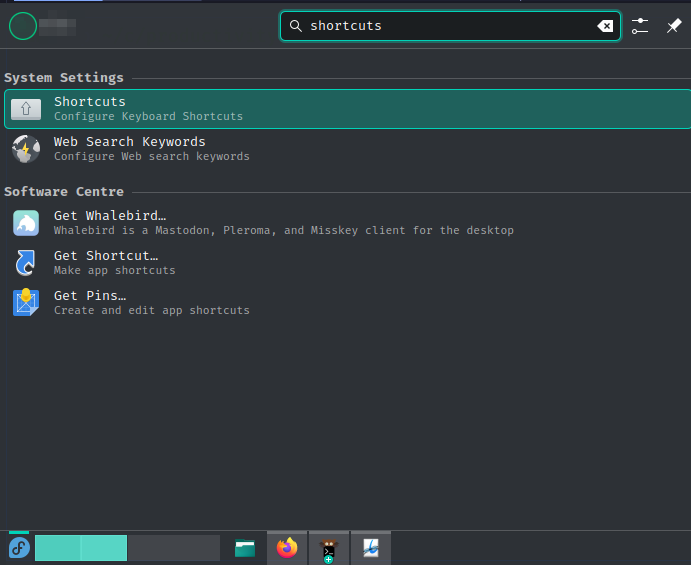
Task: Click the Fedora application launcher icon
Action: tap(18, 548)
